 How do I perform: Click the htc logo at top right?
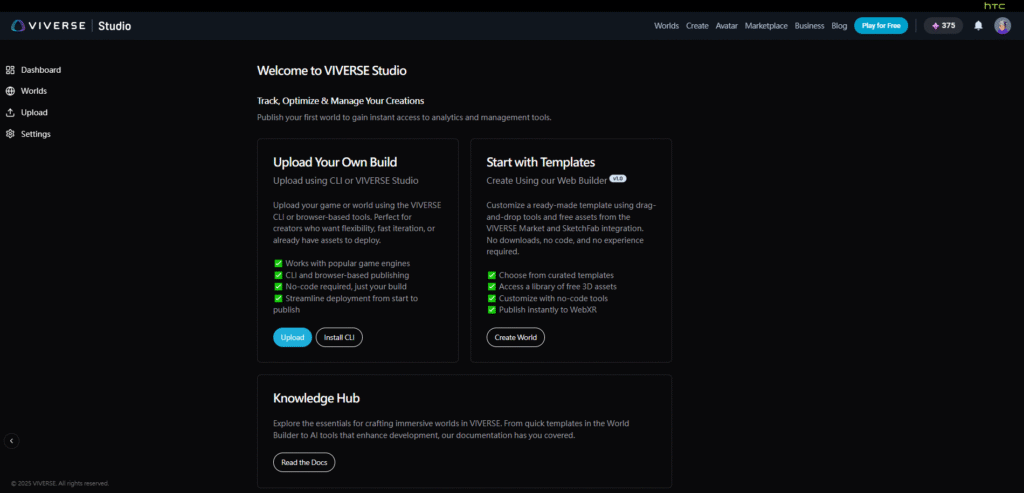pyautogui.click(x=995, y=5)
